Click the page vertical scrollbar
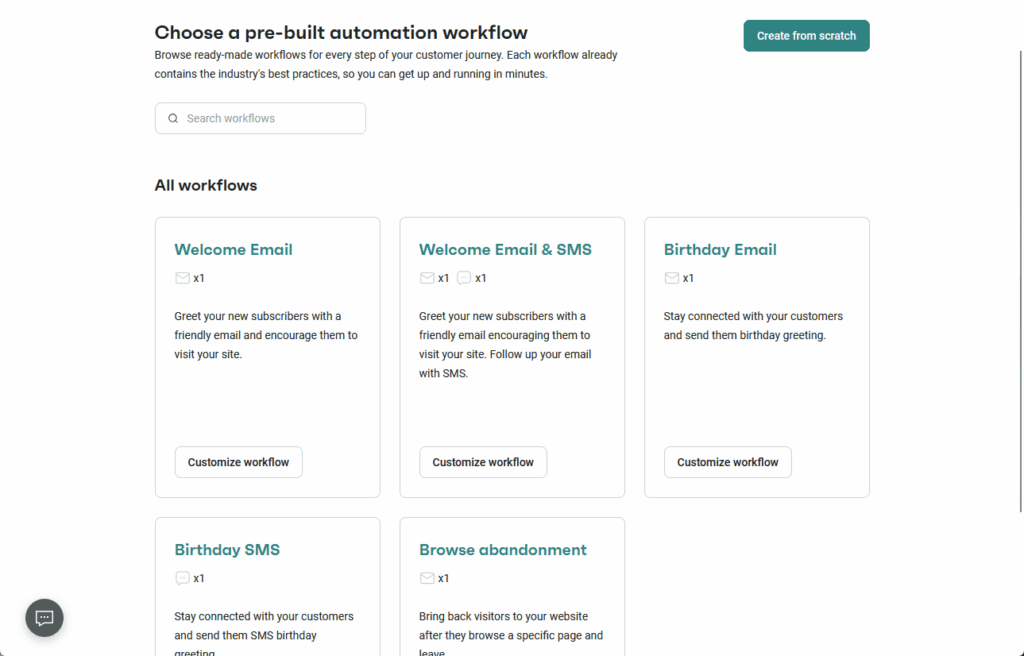The width and height of the screenshot is (1024, 656). pos(1021,281)
